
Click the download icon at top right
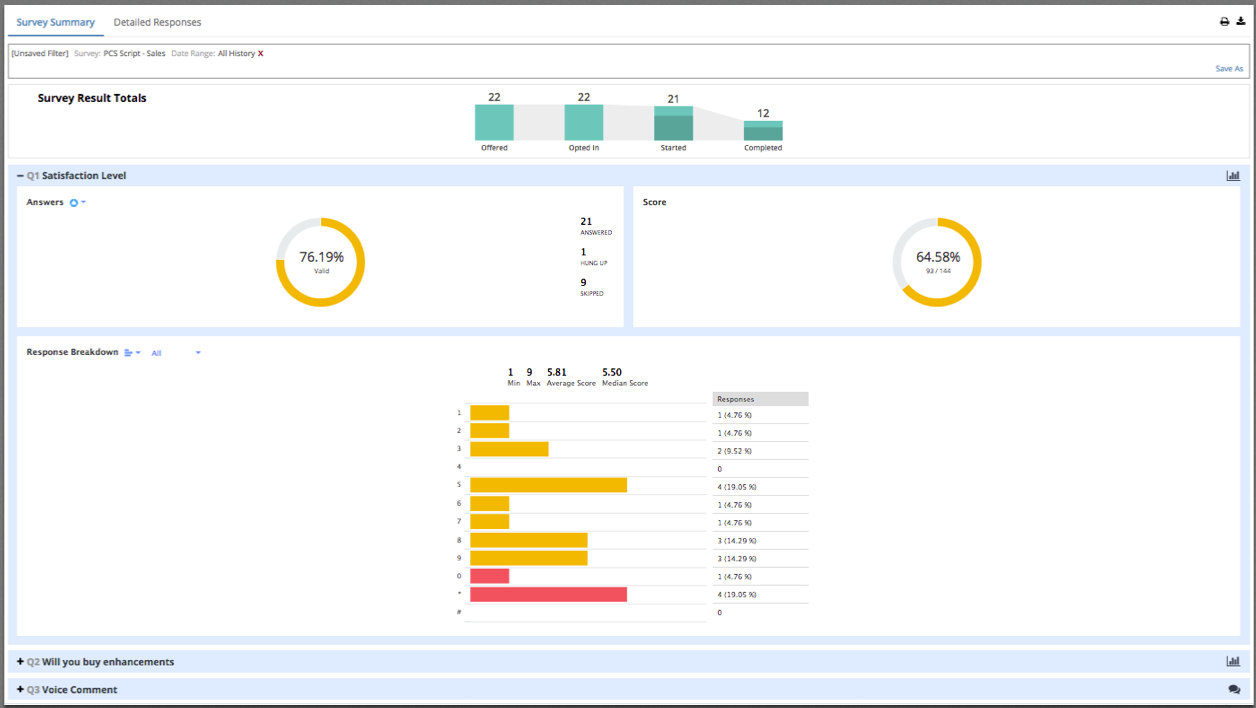[x=1240, y=21]
